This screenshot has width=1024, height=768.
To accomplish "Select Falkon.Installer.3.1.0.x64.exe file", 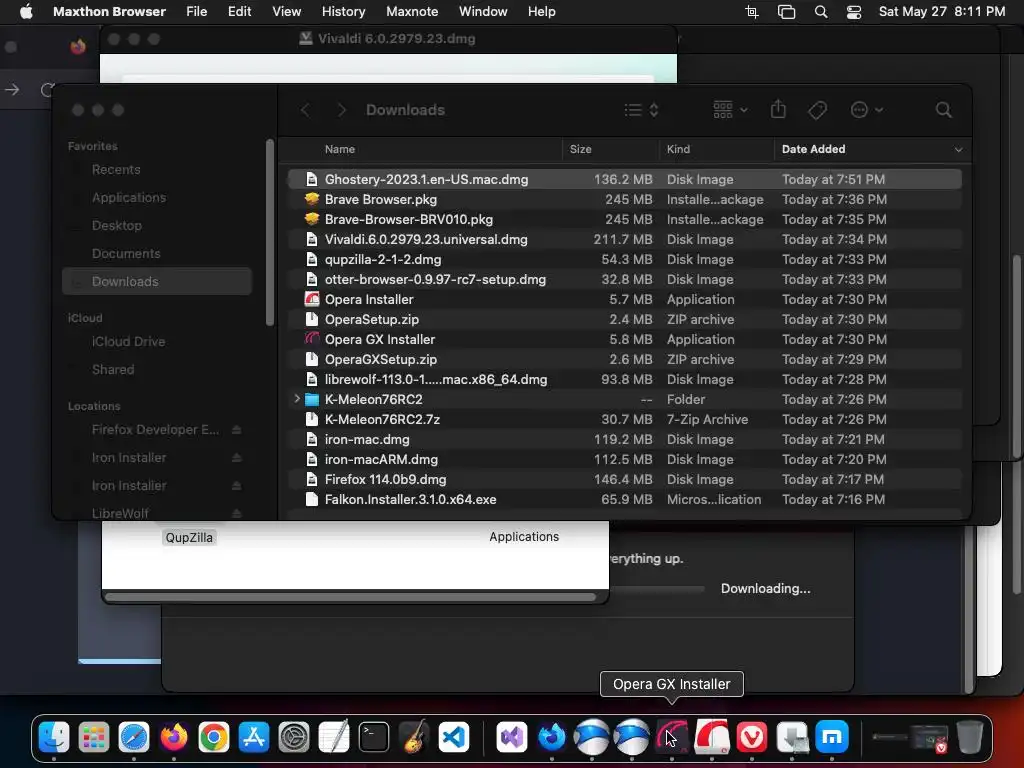I will (x=625, y=499).
